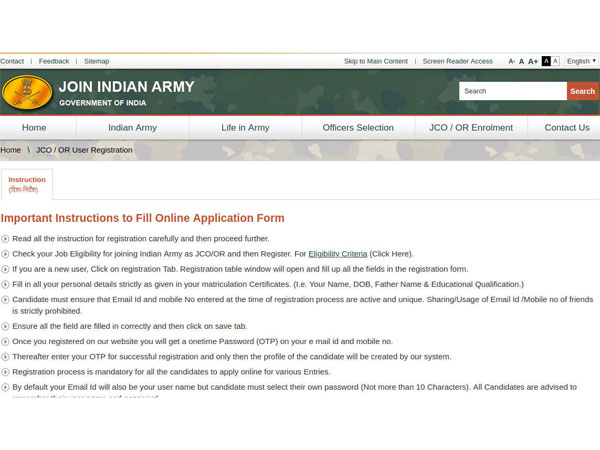600x450 pixels.
Task: Switch to white standard theme icon
Action: tap(555, 61)
